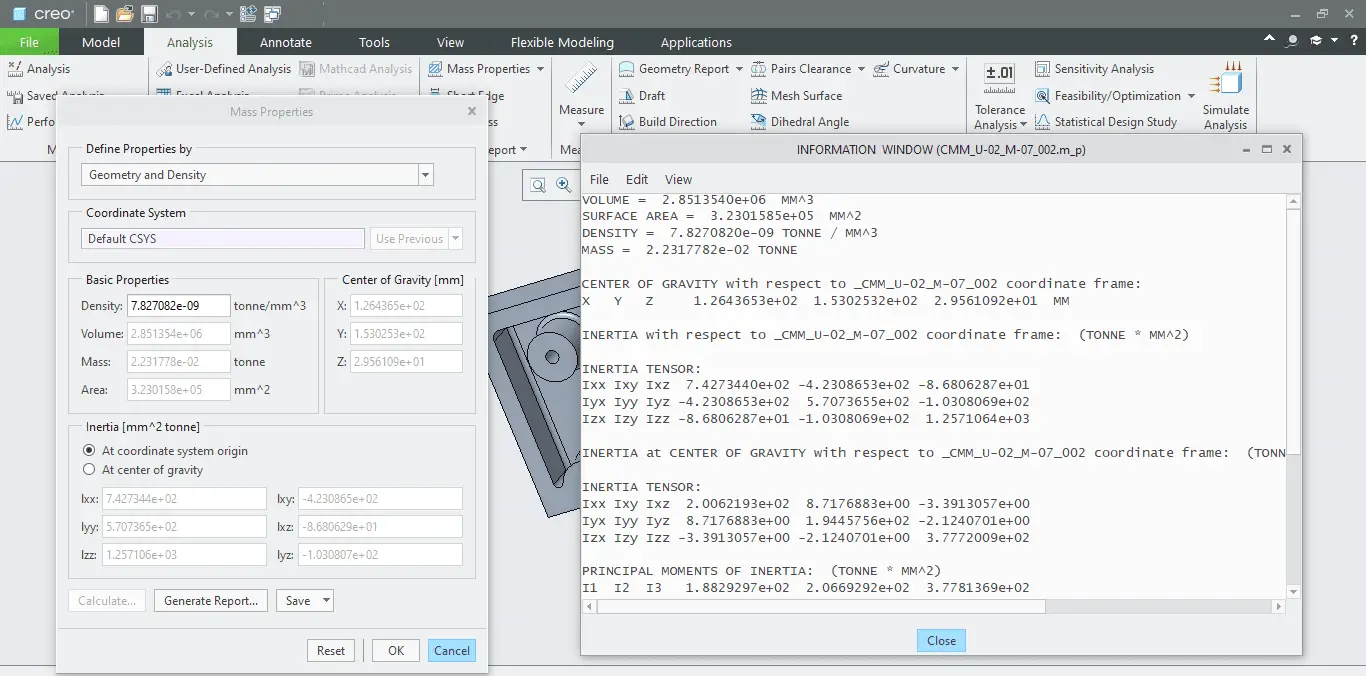
Task: Select the Mesh Surface tool
Action: click(x=797, y=96)
